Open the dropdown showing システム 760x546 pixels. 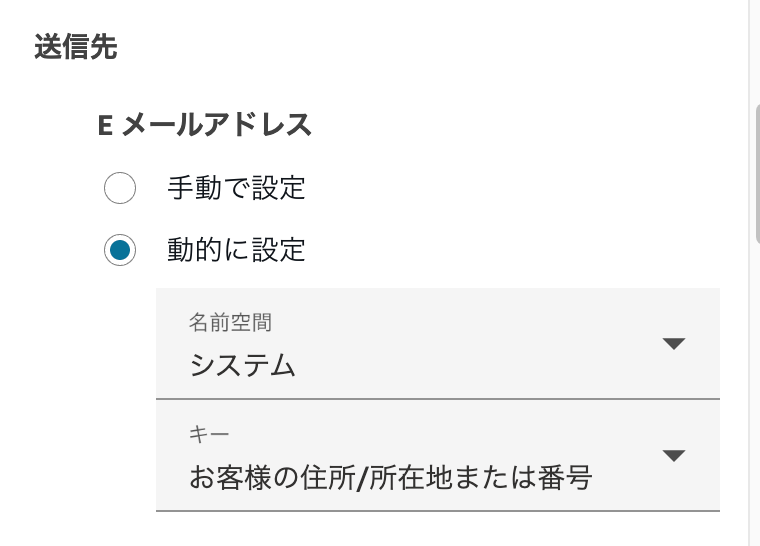(x=437, y=344)
